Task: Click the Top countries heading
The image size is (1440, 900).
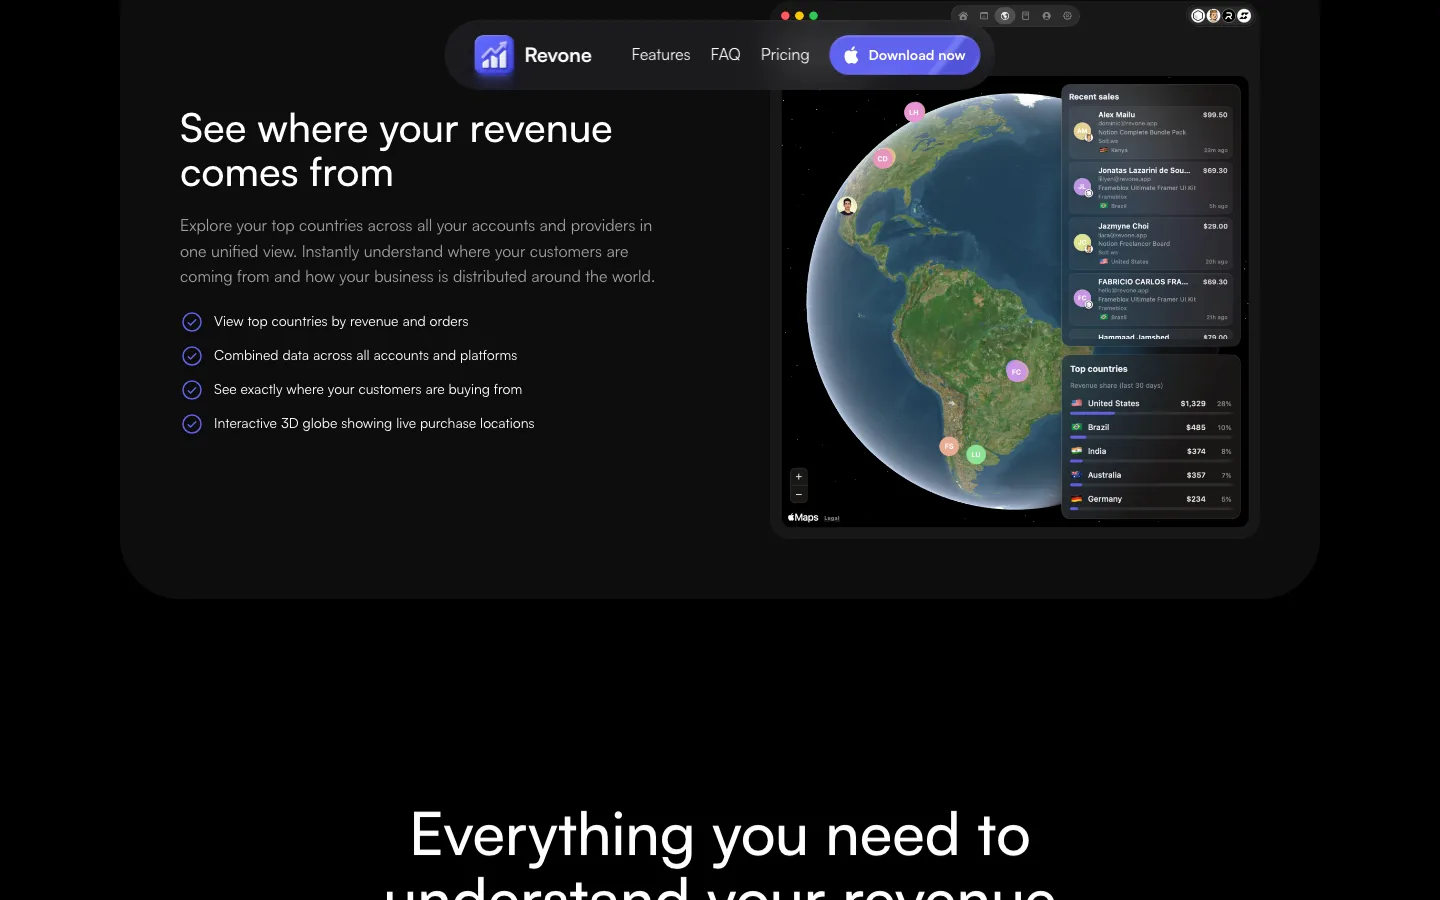Action: (x=1098, y=369)
